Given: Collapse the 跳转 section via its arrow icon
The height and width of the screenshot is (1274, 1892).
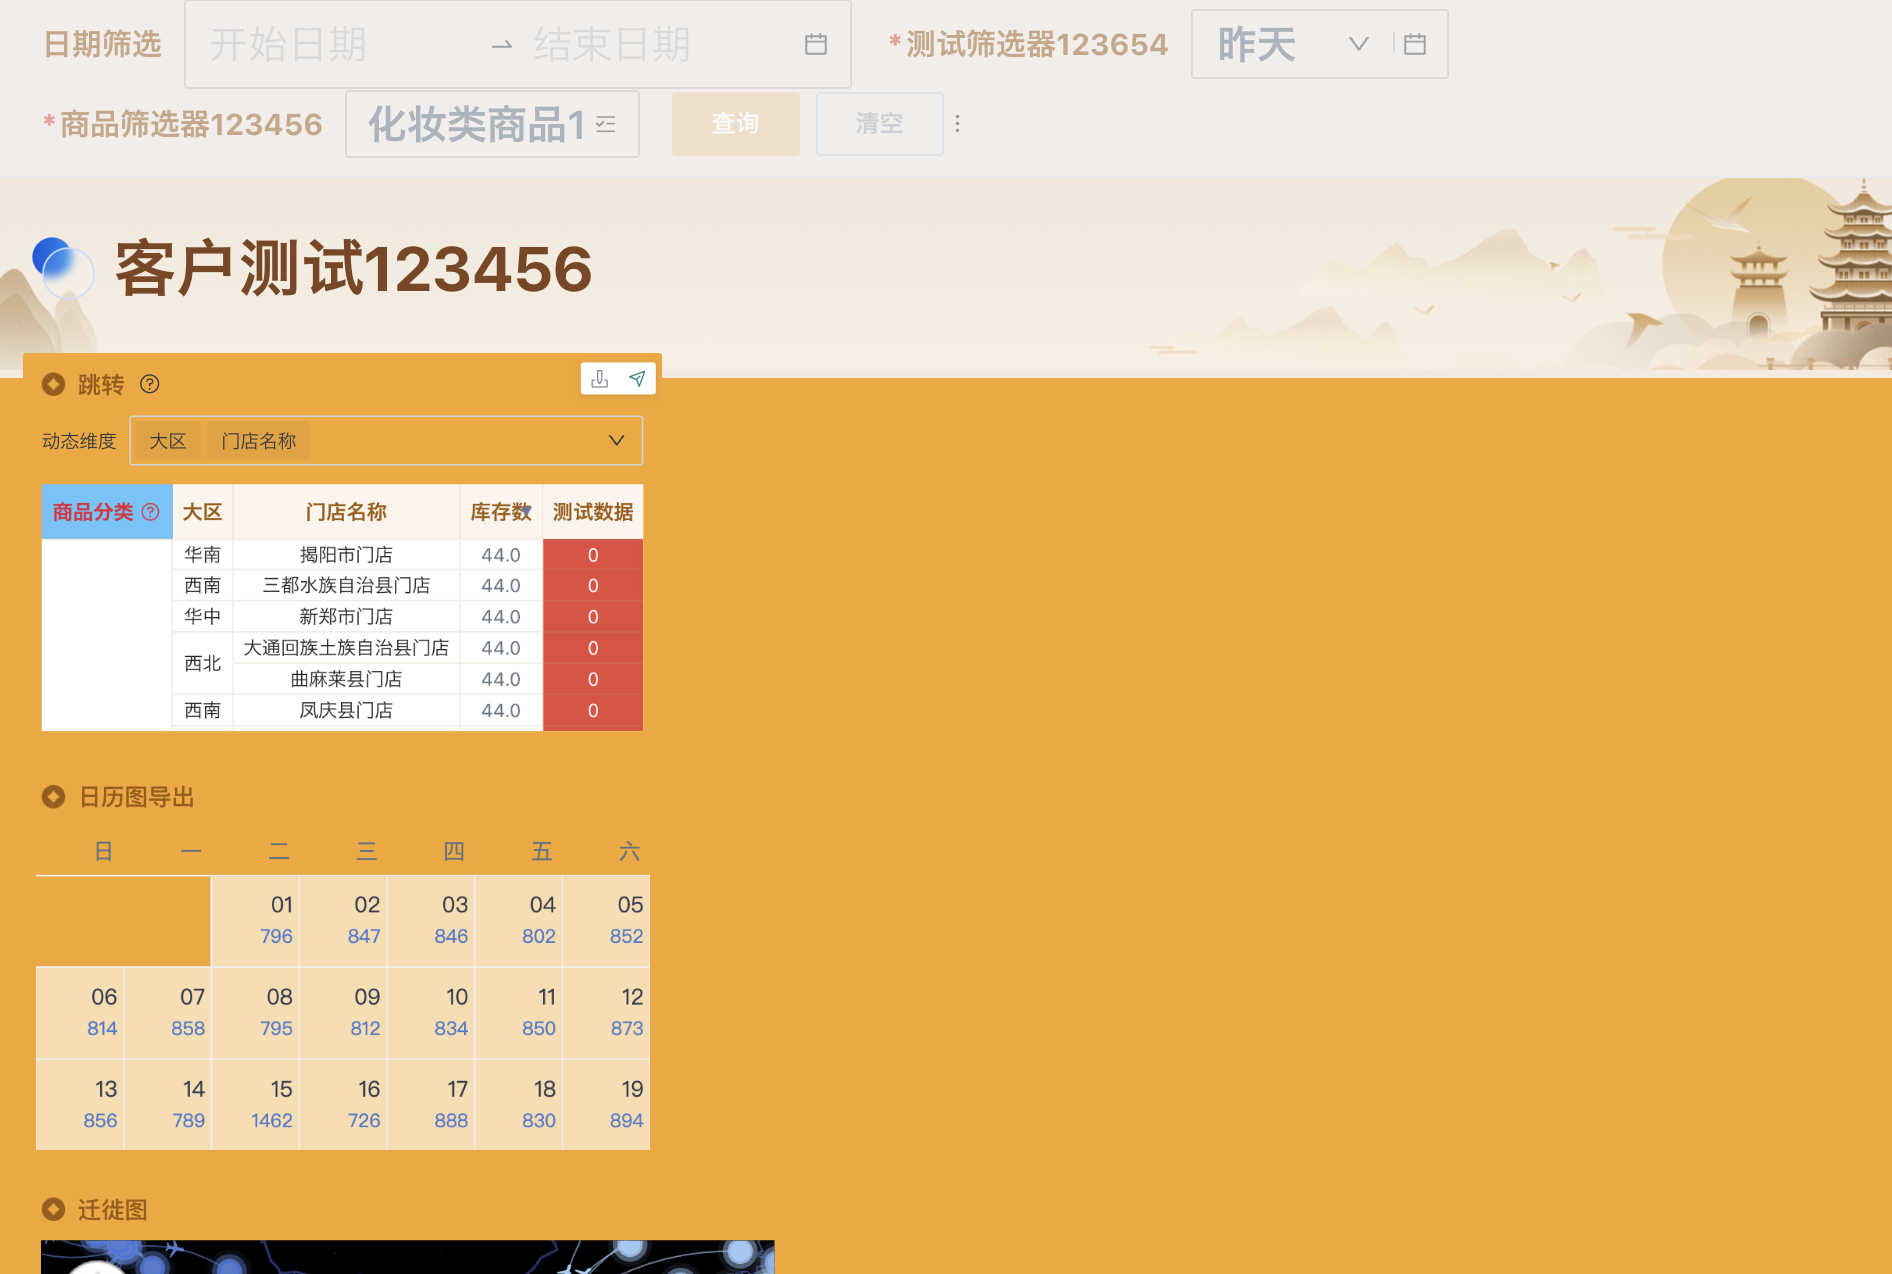Looking at the screenshot, I should point(53,383).
